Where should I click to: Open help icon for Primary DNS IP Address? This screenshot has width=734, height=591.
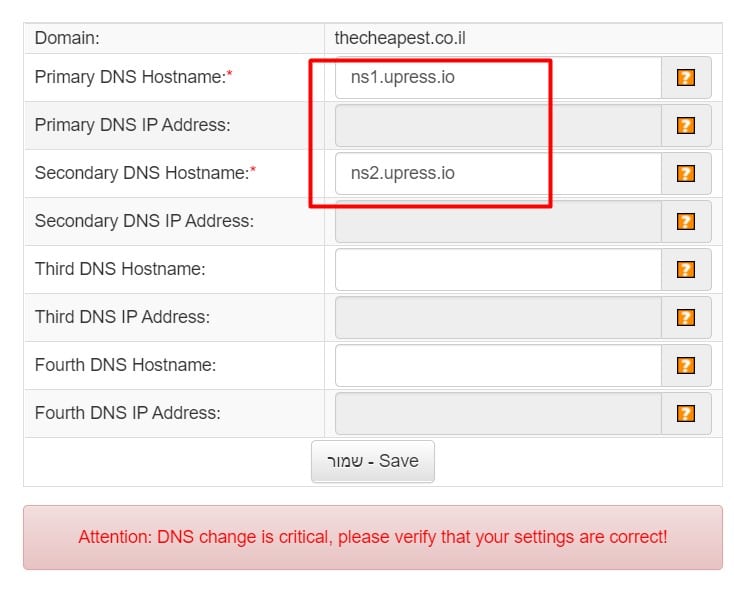686,125
